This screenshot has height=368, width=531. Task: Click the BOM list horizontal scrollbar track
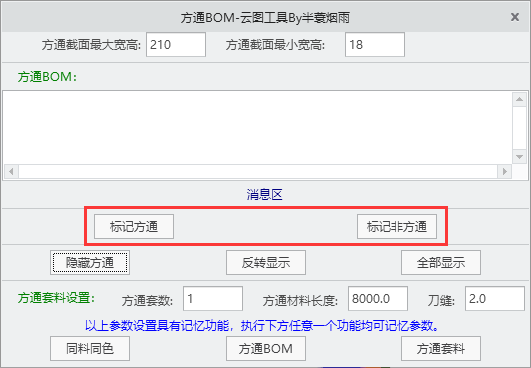[258, 171]
